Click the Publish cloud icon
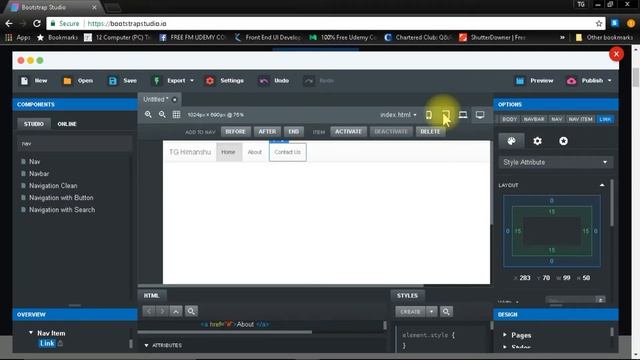This screenshot has height=360, width=640. click(x=571, y=81)
